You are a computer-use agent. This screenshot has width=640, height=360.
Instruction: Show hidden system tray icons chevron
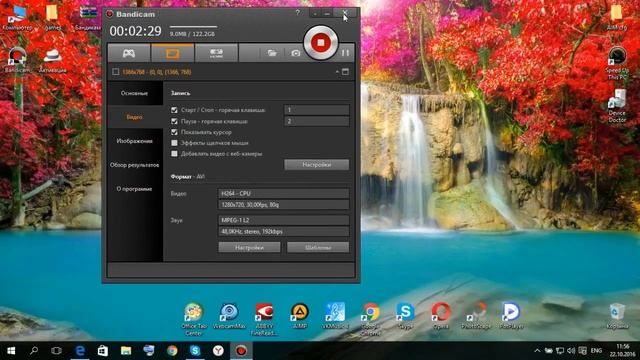pyautogui.click(x=537, y=351)
